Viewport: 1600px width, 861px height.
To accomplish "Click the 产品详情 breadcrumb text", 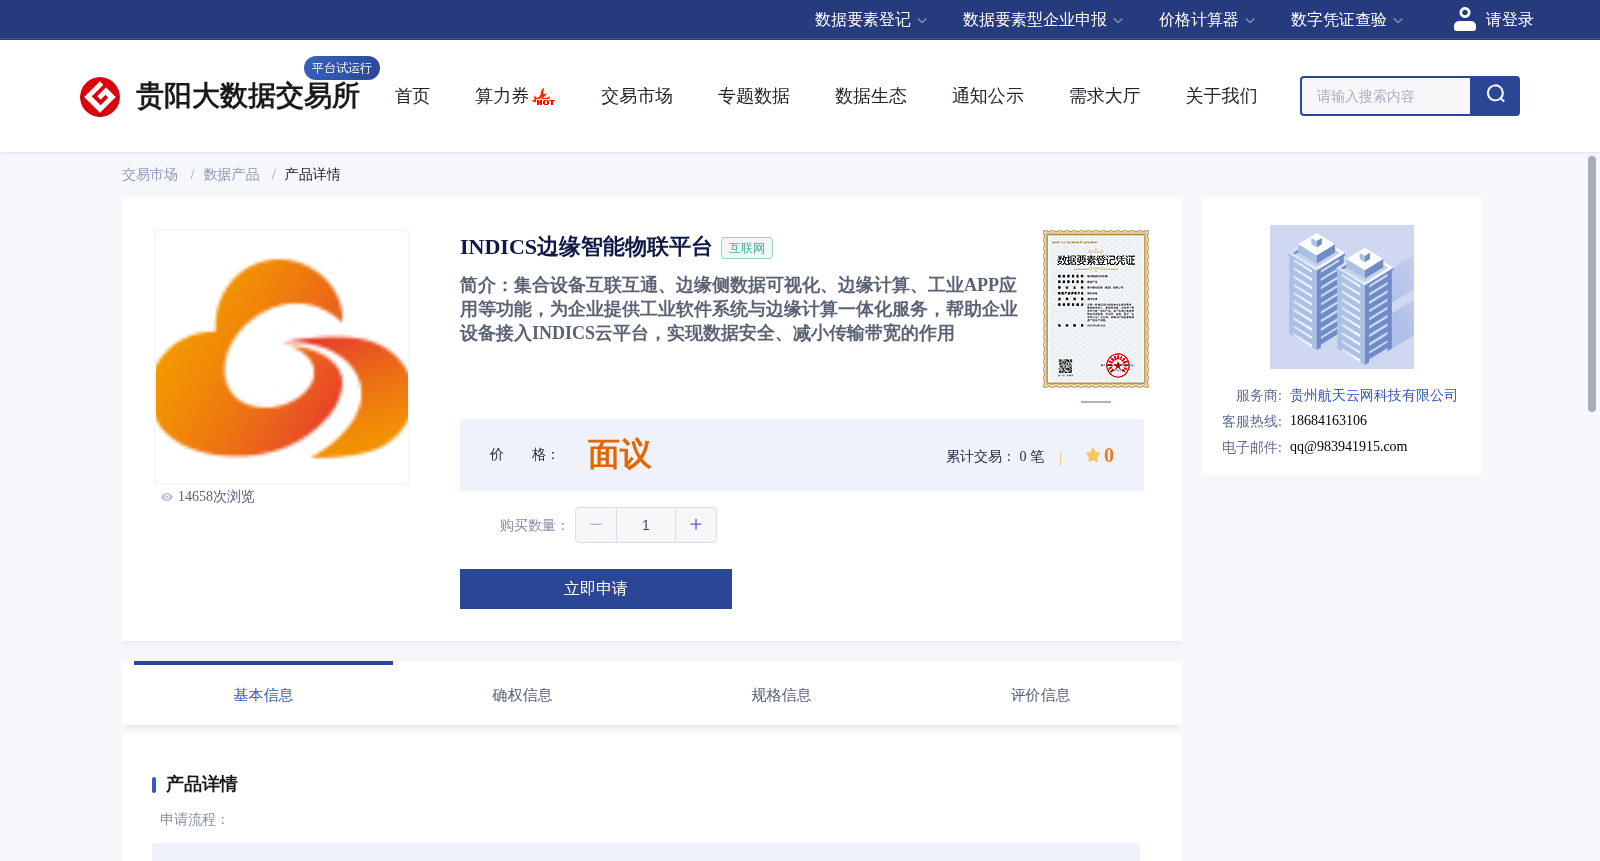I will point(313,175).
